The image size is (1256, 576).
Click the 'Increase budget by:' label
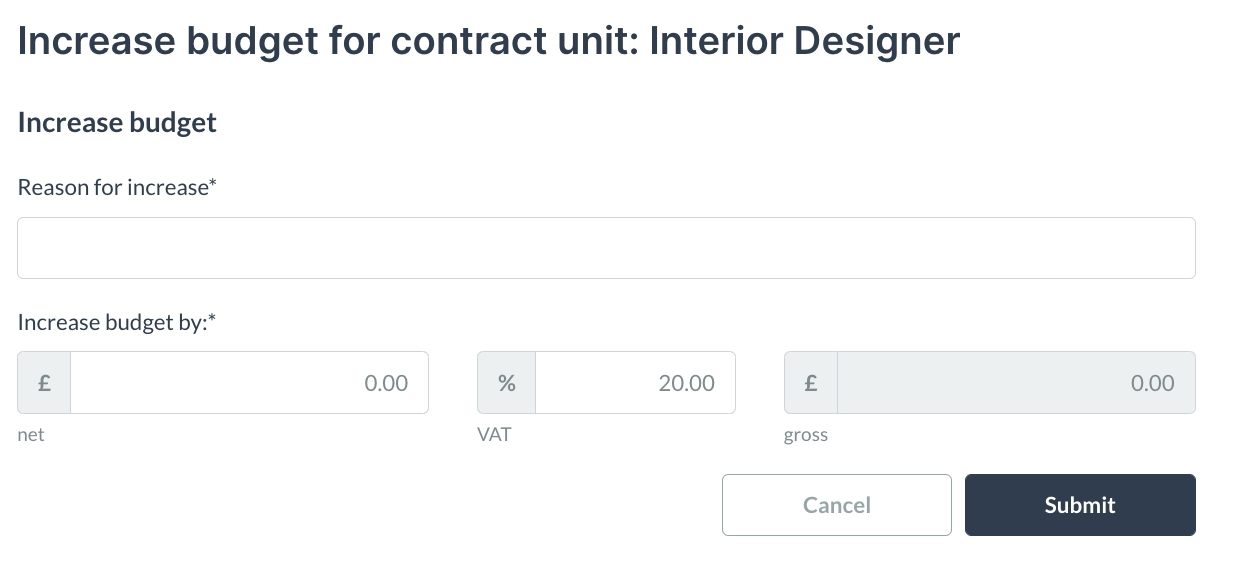pos(112,322)
